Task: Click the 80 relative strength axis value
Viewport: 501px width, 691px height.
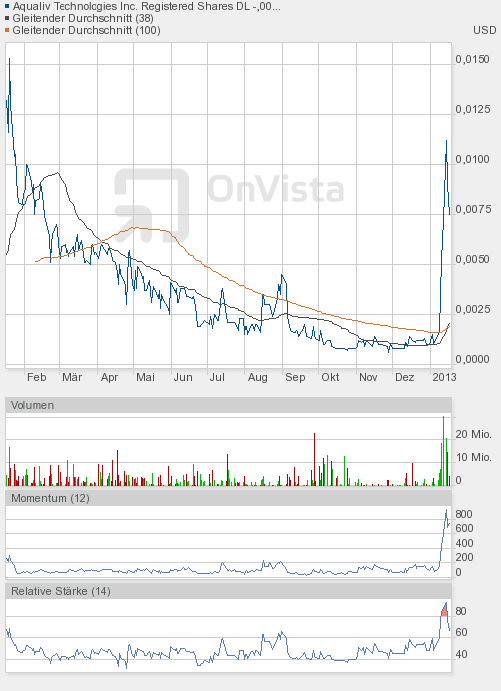Action: coord(461,611)
